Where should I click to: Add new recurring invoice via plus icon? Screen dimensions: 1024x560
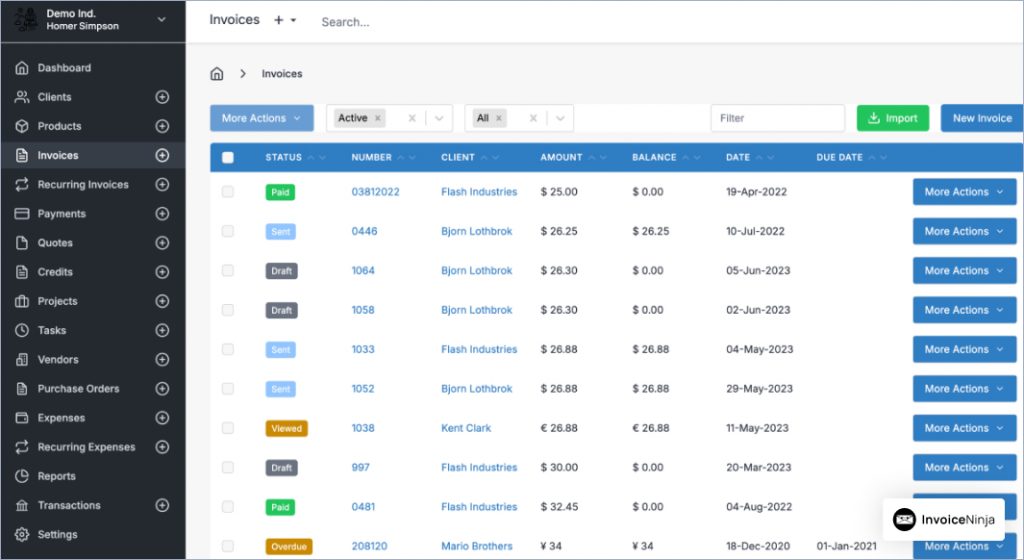[162, 185]
